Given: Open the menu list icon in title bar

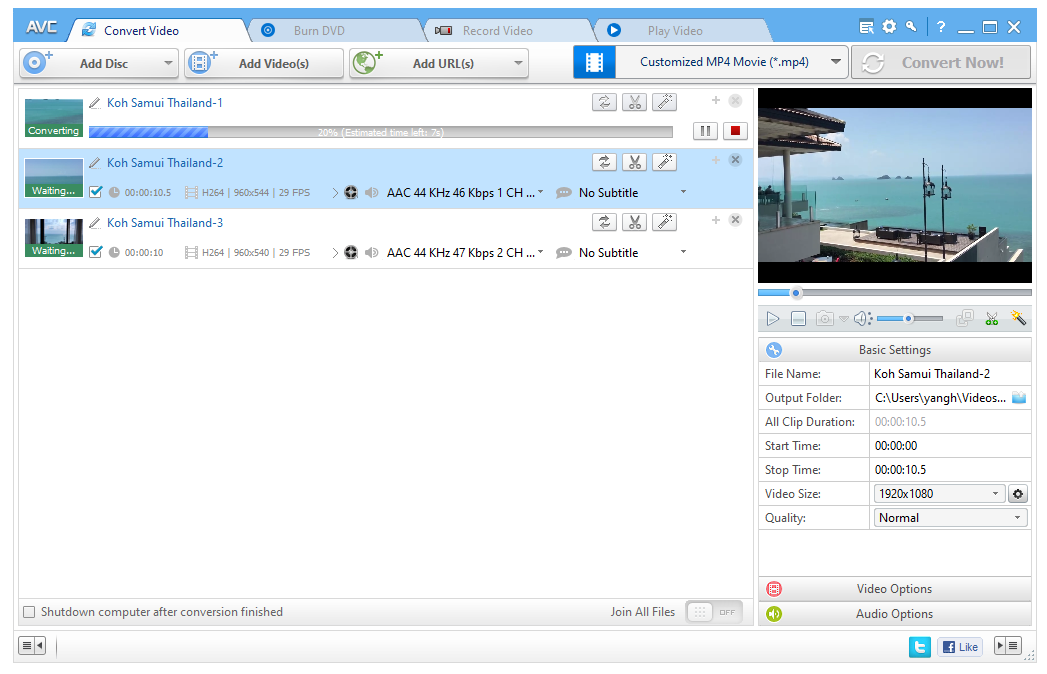Looking at the screenshot, I should (866, 27).
